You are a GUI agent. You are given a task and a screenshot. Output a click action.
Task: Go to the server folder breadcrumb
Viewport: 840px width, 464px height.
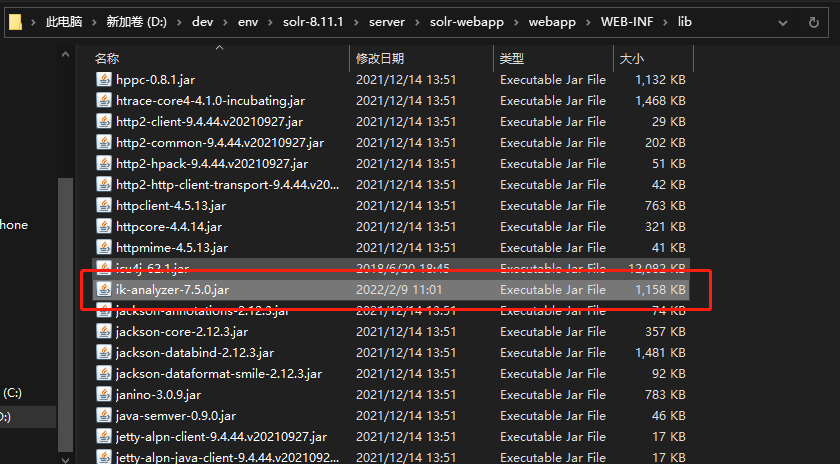(x=387, y=22)
